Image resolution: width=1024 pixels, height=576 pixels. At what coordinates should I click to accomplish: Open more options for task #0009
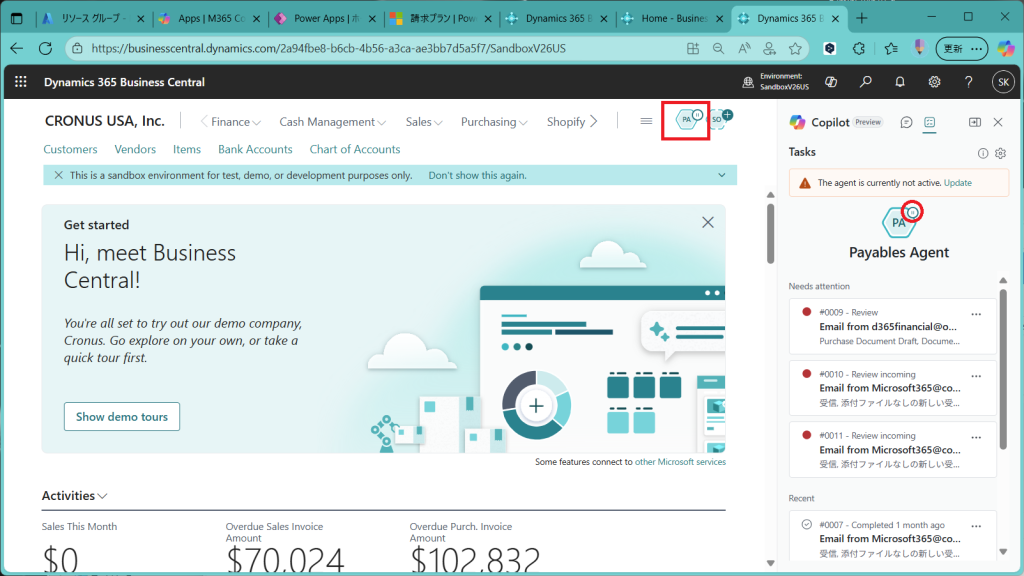coord(977,313)
